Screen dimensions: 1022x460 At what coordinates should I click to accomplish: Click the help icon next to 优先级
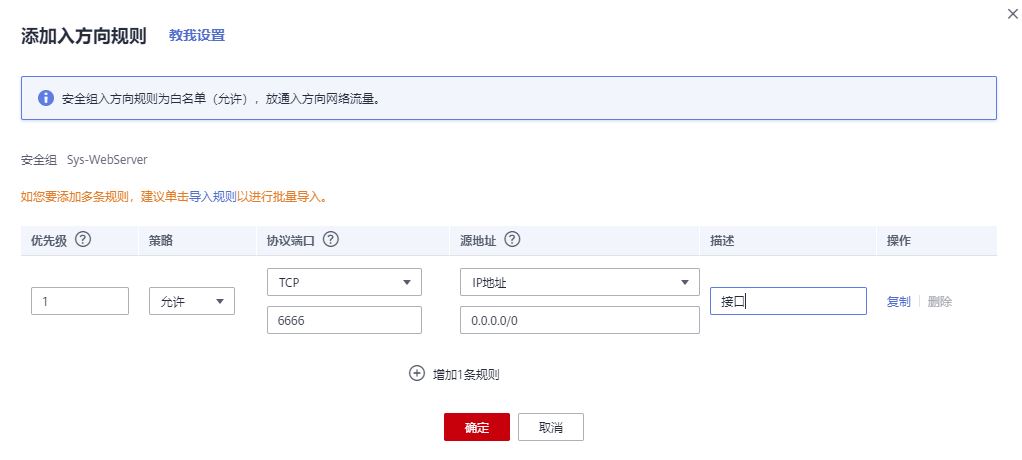click(x=83, y=240)
